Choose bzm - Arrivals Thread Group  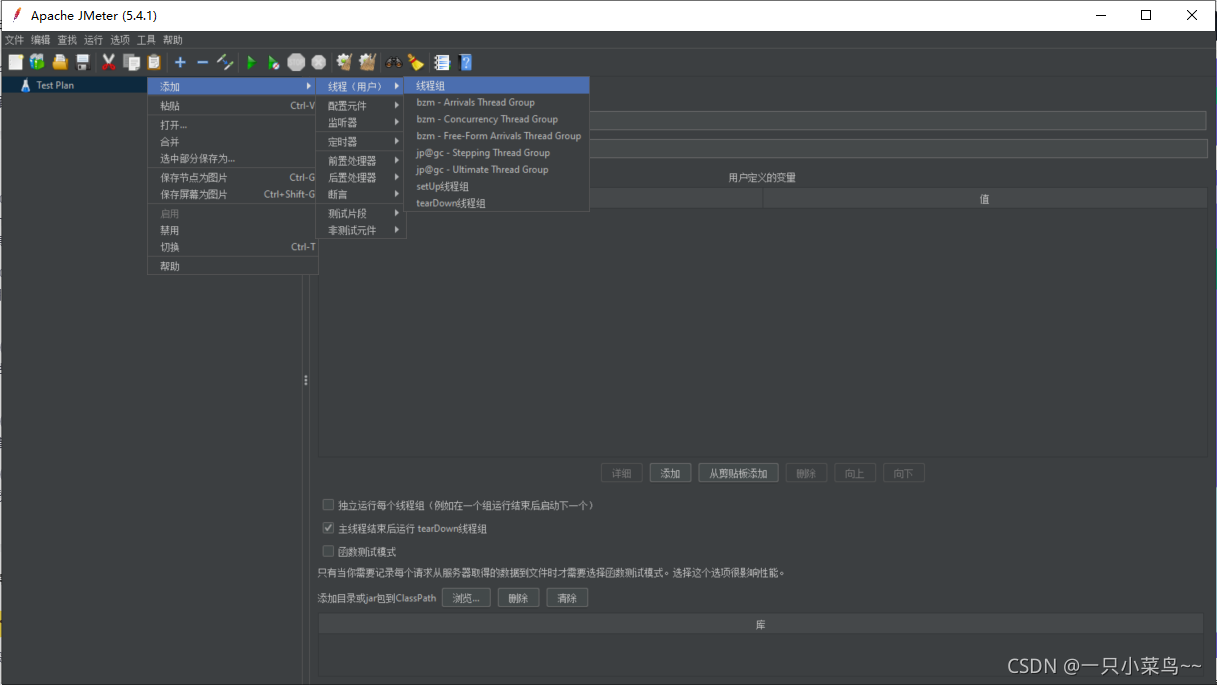pyautogui.click(x=497, y=102)
